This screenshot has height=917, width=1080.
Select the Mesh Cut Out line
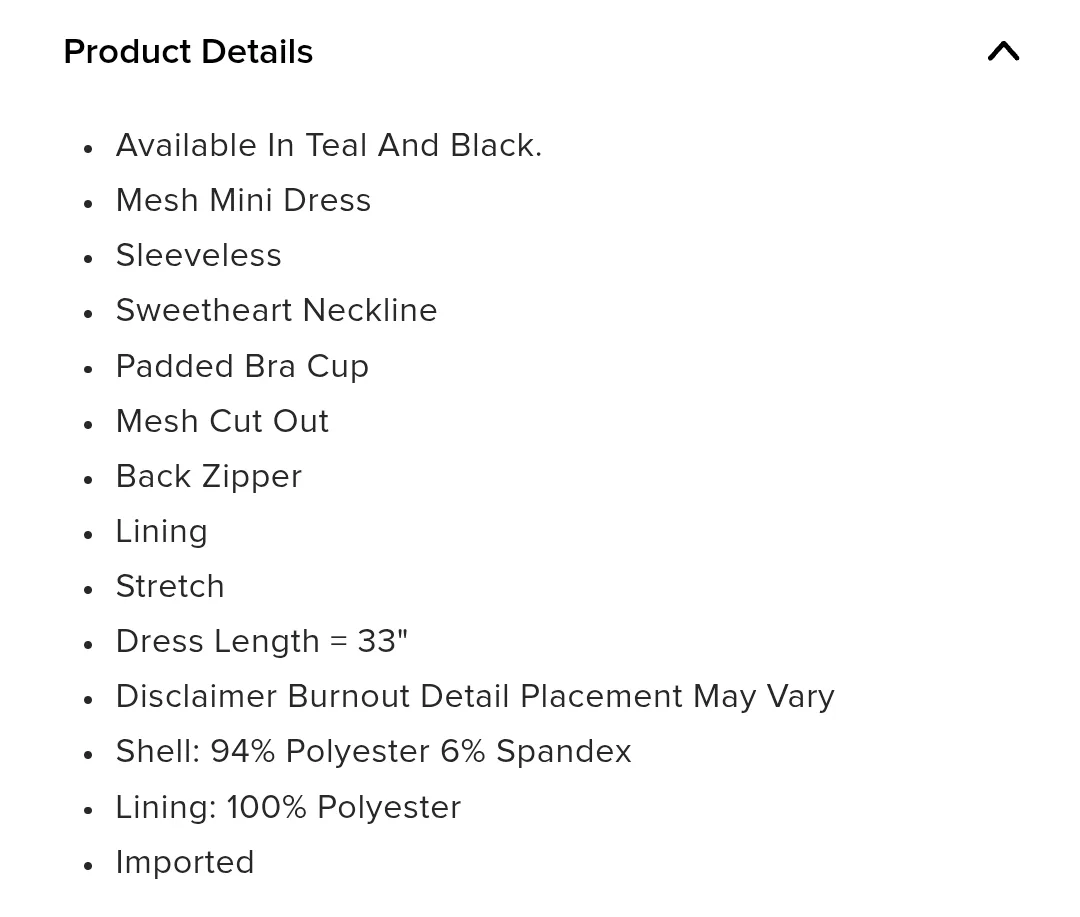[222, 421]
